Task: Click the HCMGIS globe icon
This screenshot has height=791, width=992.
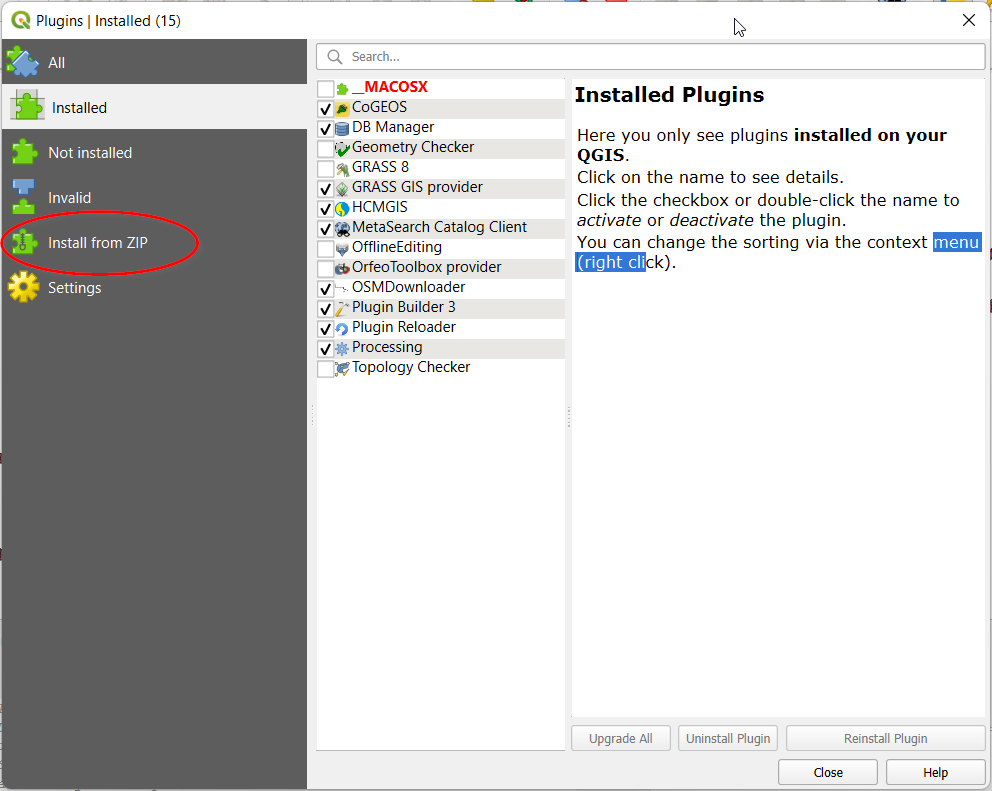Action: click(x=342, y=209)
